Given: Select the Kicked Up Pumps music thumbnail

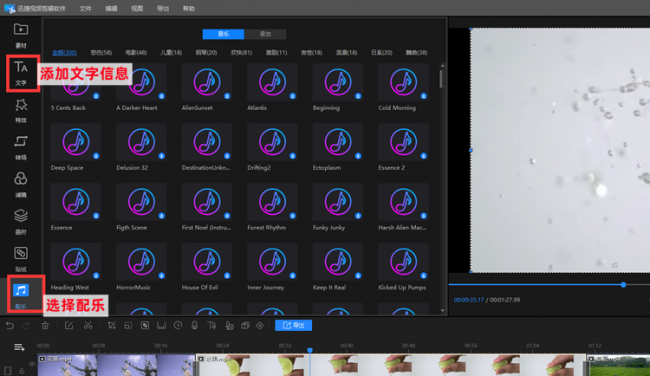Looking at the screenshot, I should 403,262.
